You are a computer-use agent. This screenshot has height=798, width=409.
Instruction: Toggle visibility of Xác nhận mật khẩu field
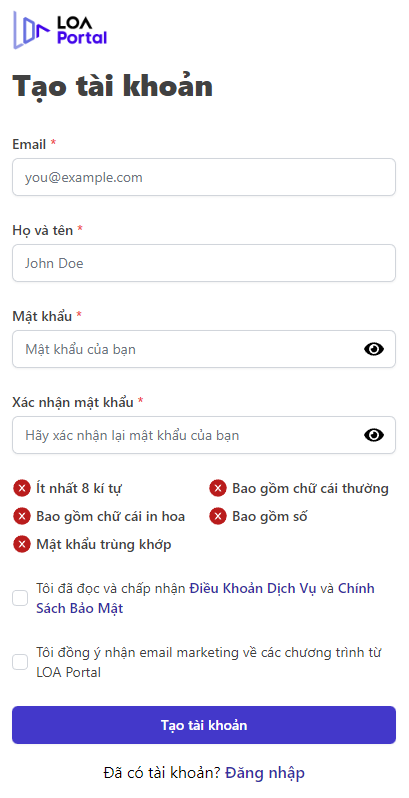pyautogui.click(x=374, y=435)
